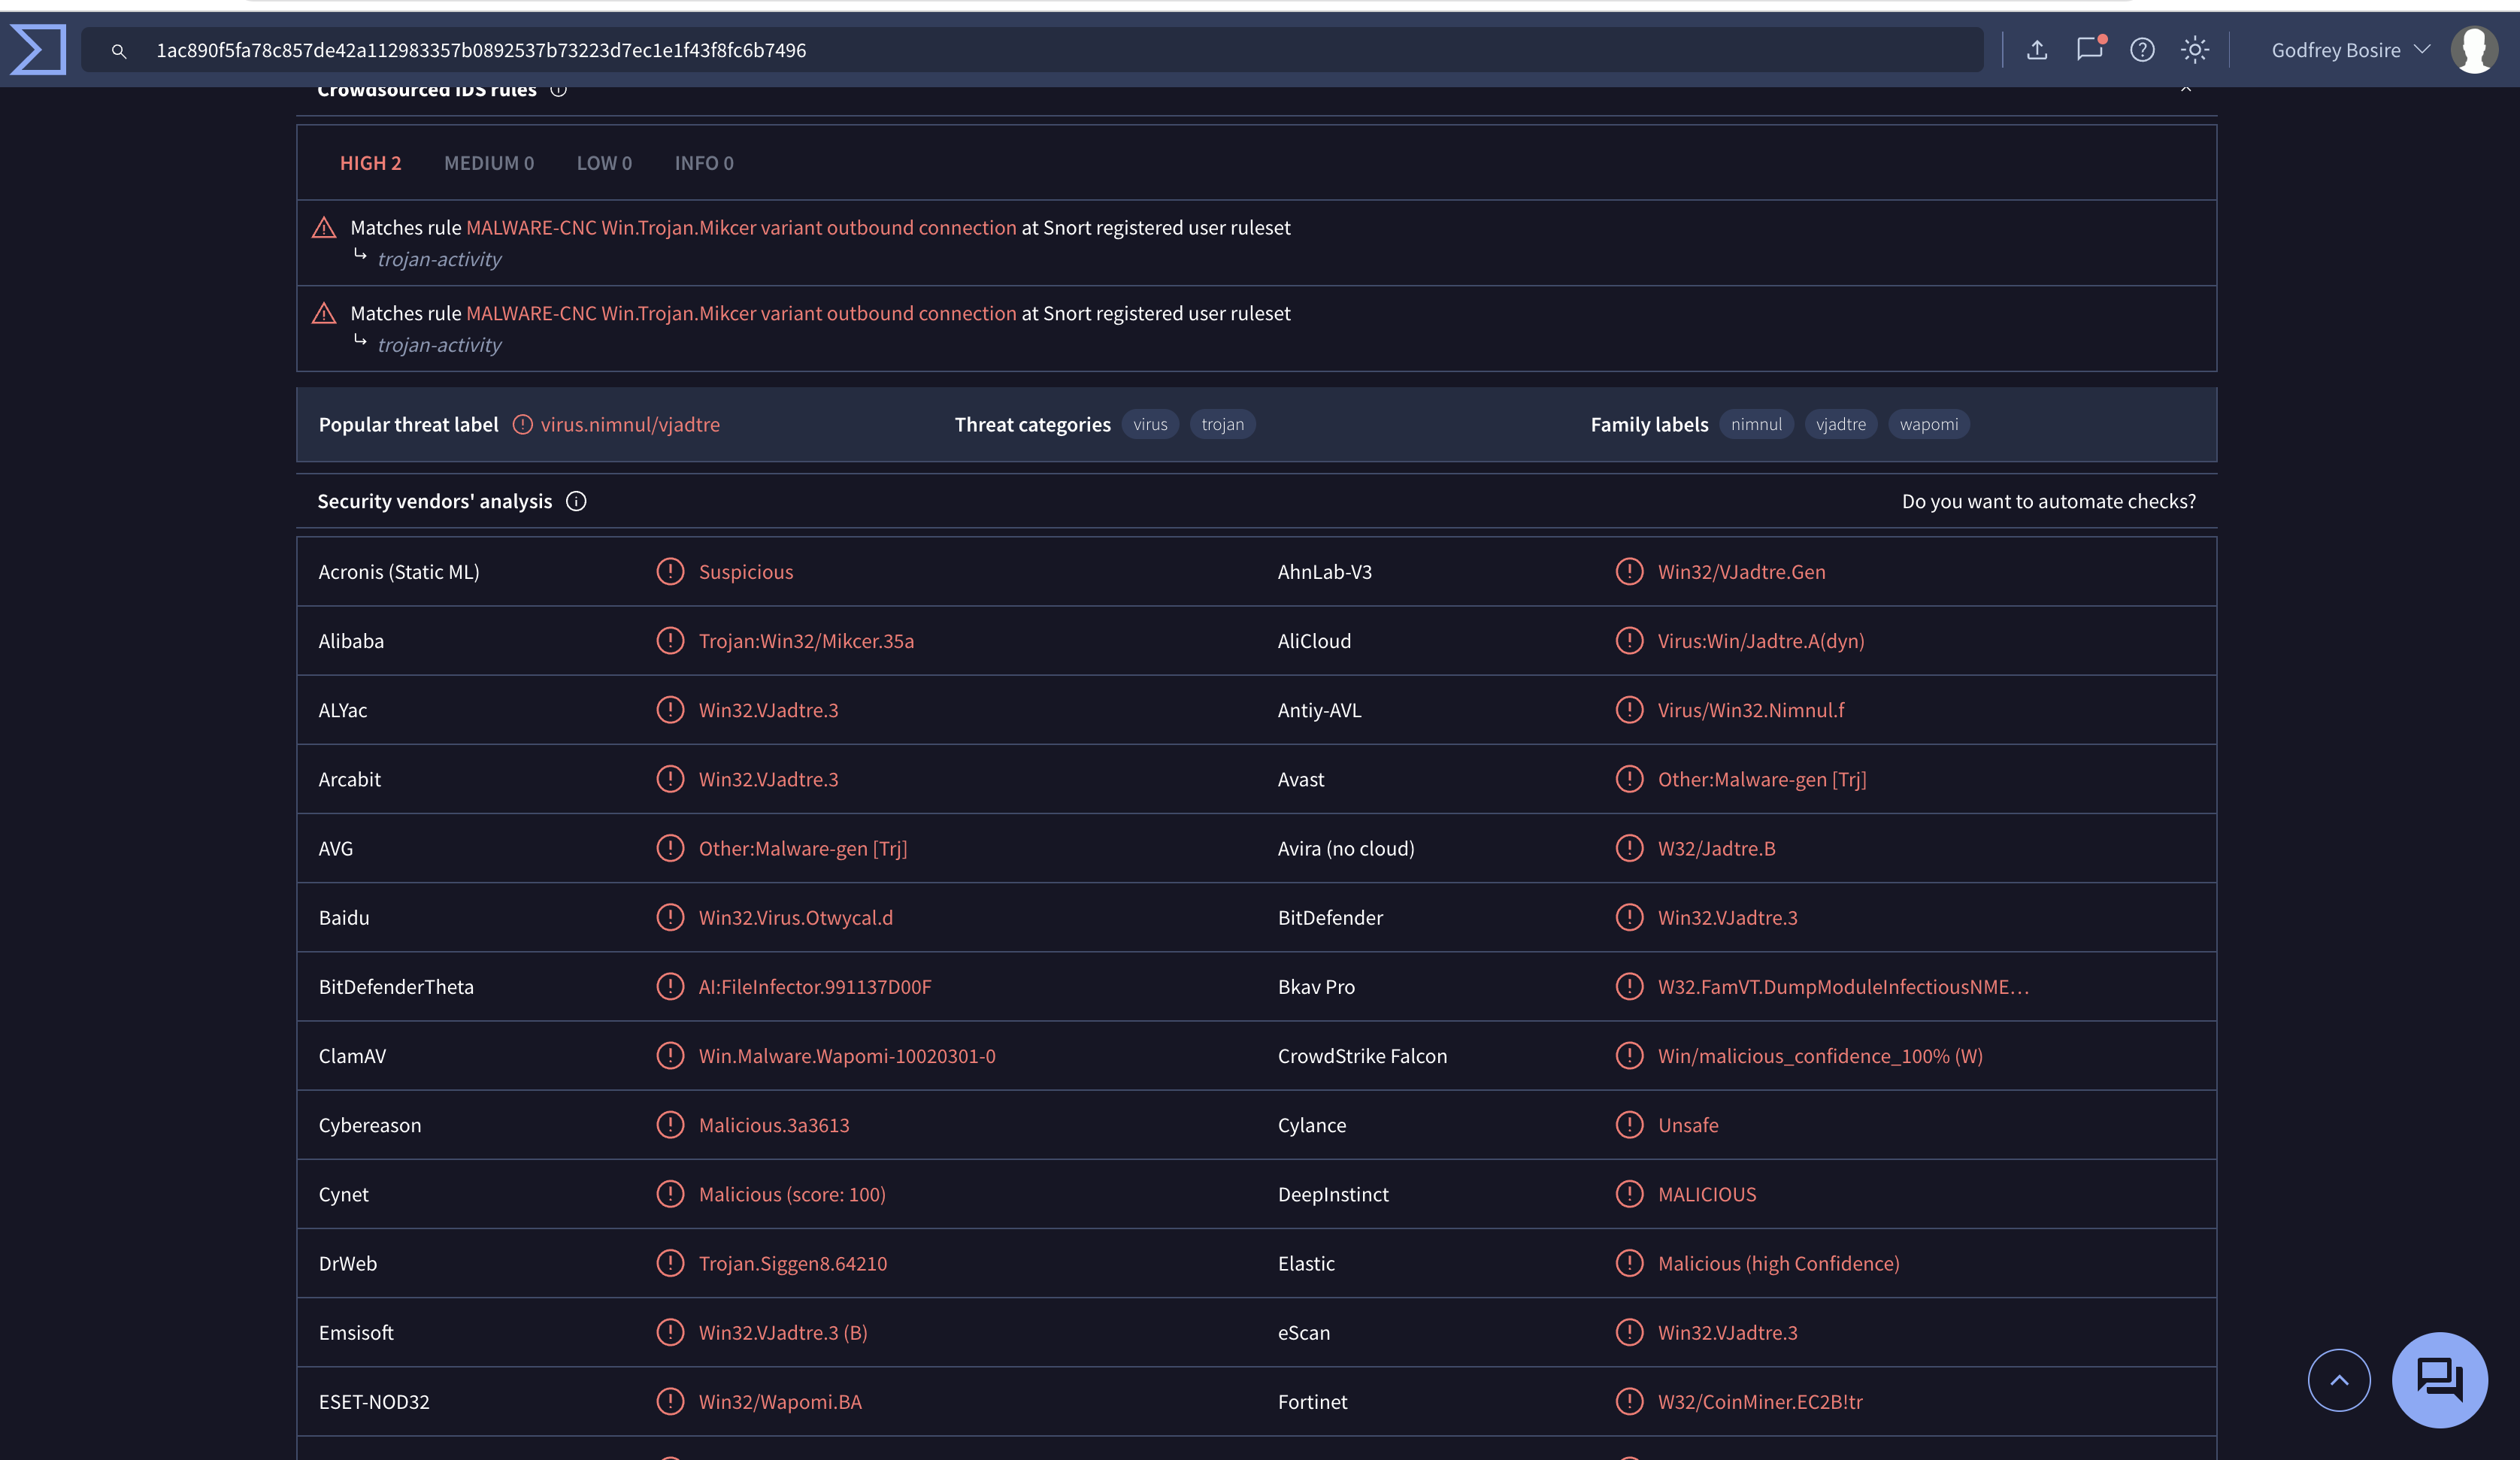Click the Avira (no cloud) vendor name

(x=1346, y=848)
